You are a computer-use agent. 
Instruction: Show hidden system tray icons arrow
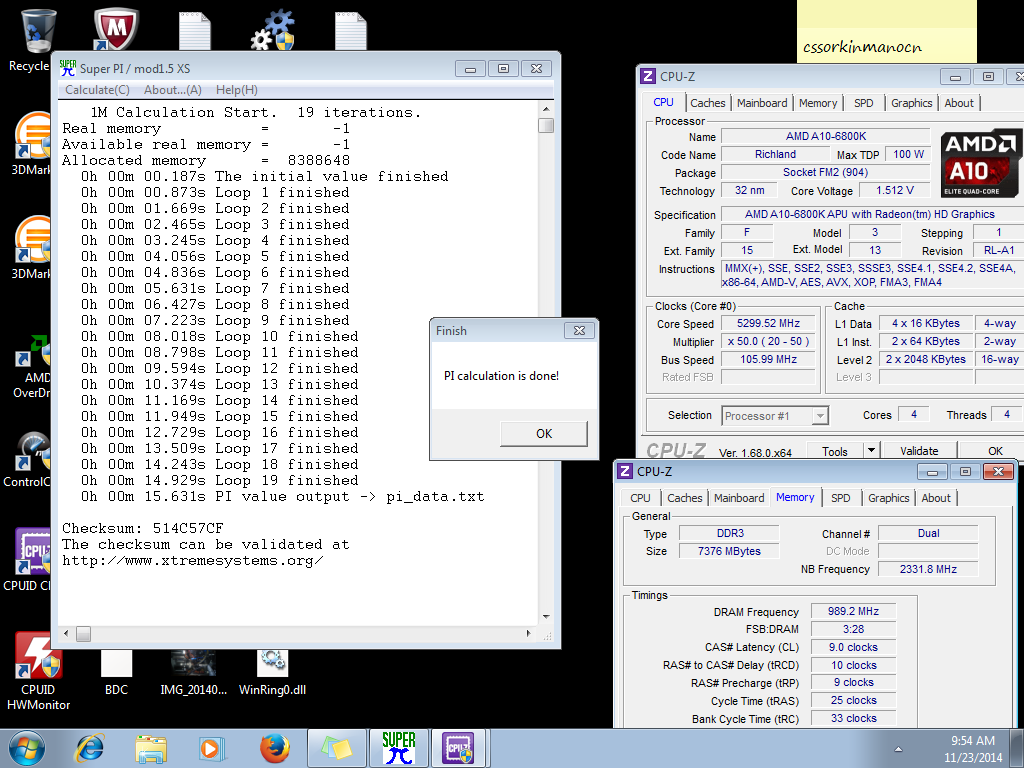(x=899, y=749)
